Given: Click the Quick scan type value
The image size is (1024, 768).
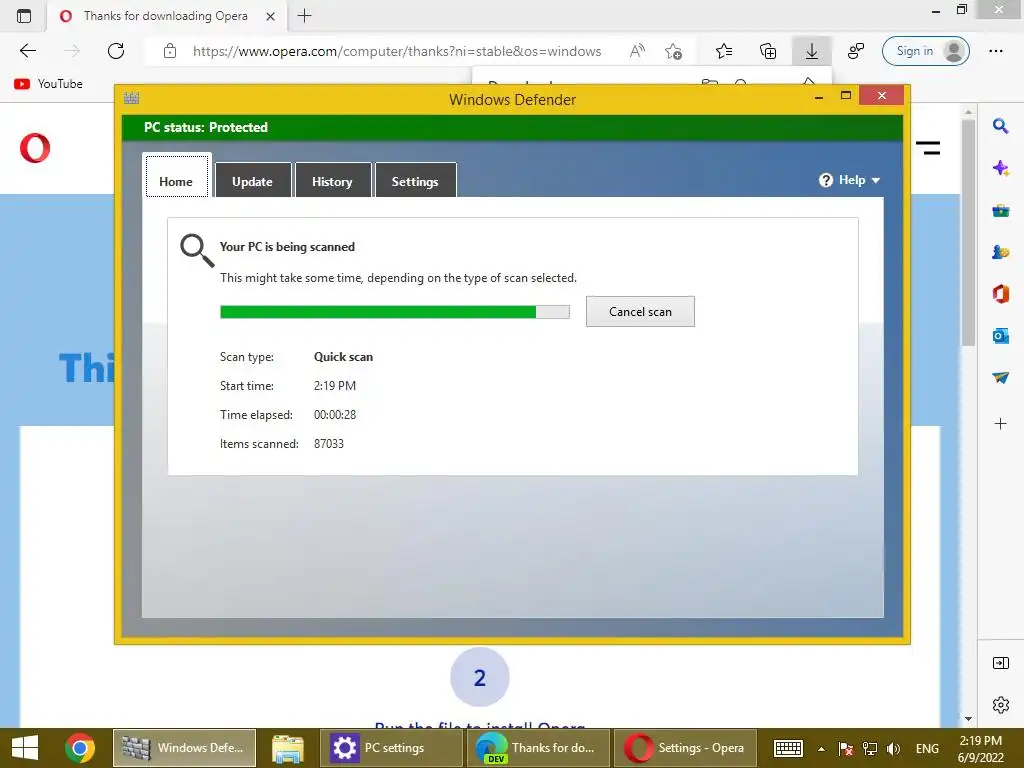Looking at the screenshot, I should 344,357.
